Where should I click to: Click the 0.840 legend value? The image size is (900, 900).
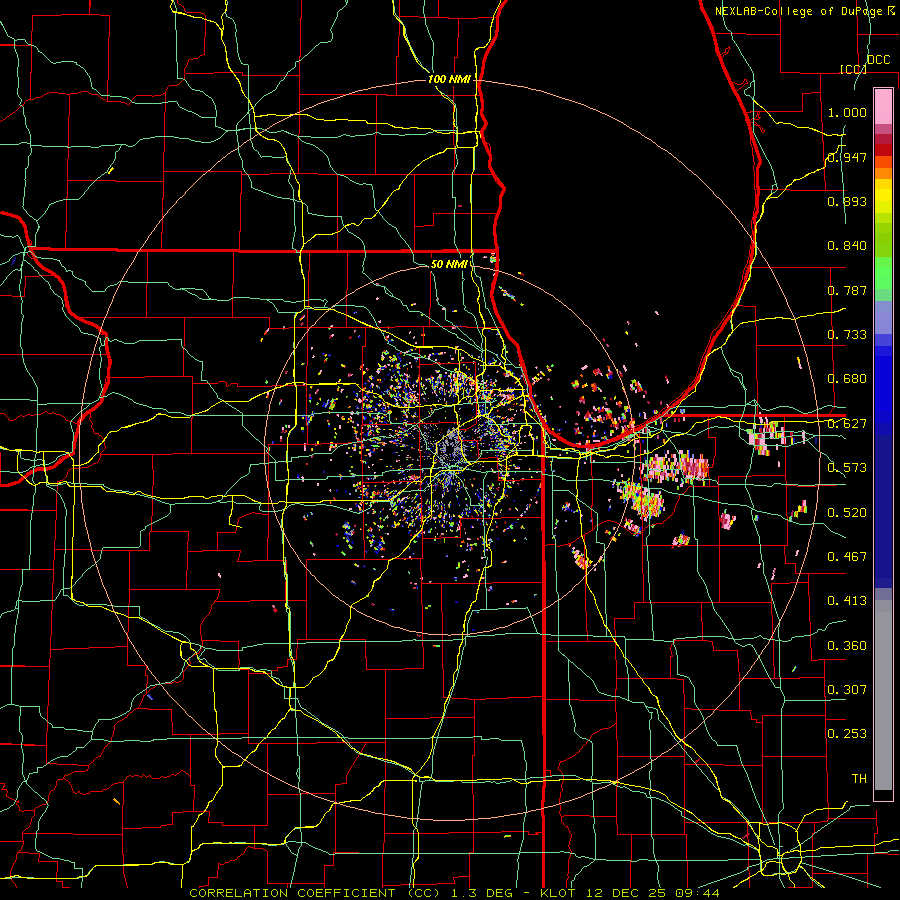[x=847, y=246]
